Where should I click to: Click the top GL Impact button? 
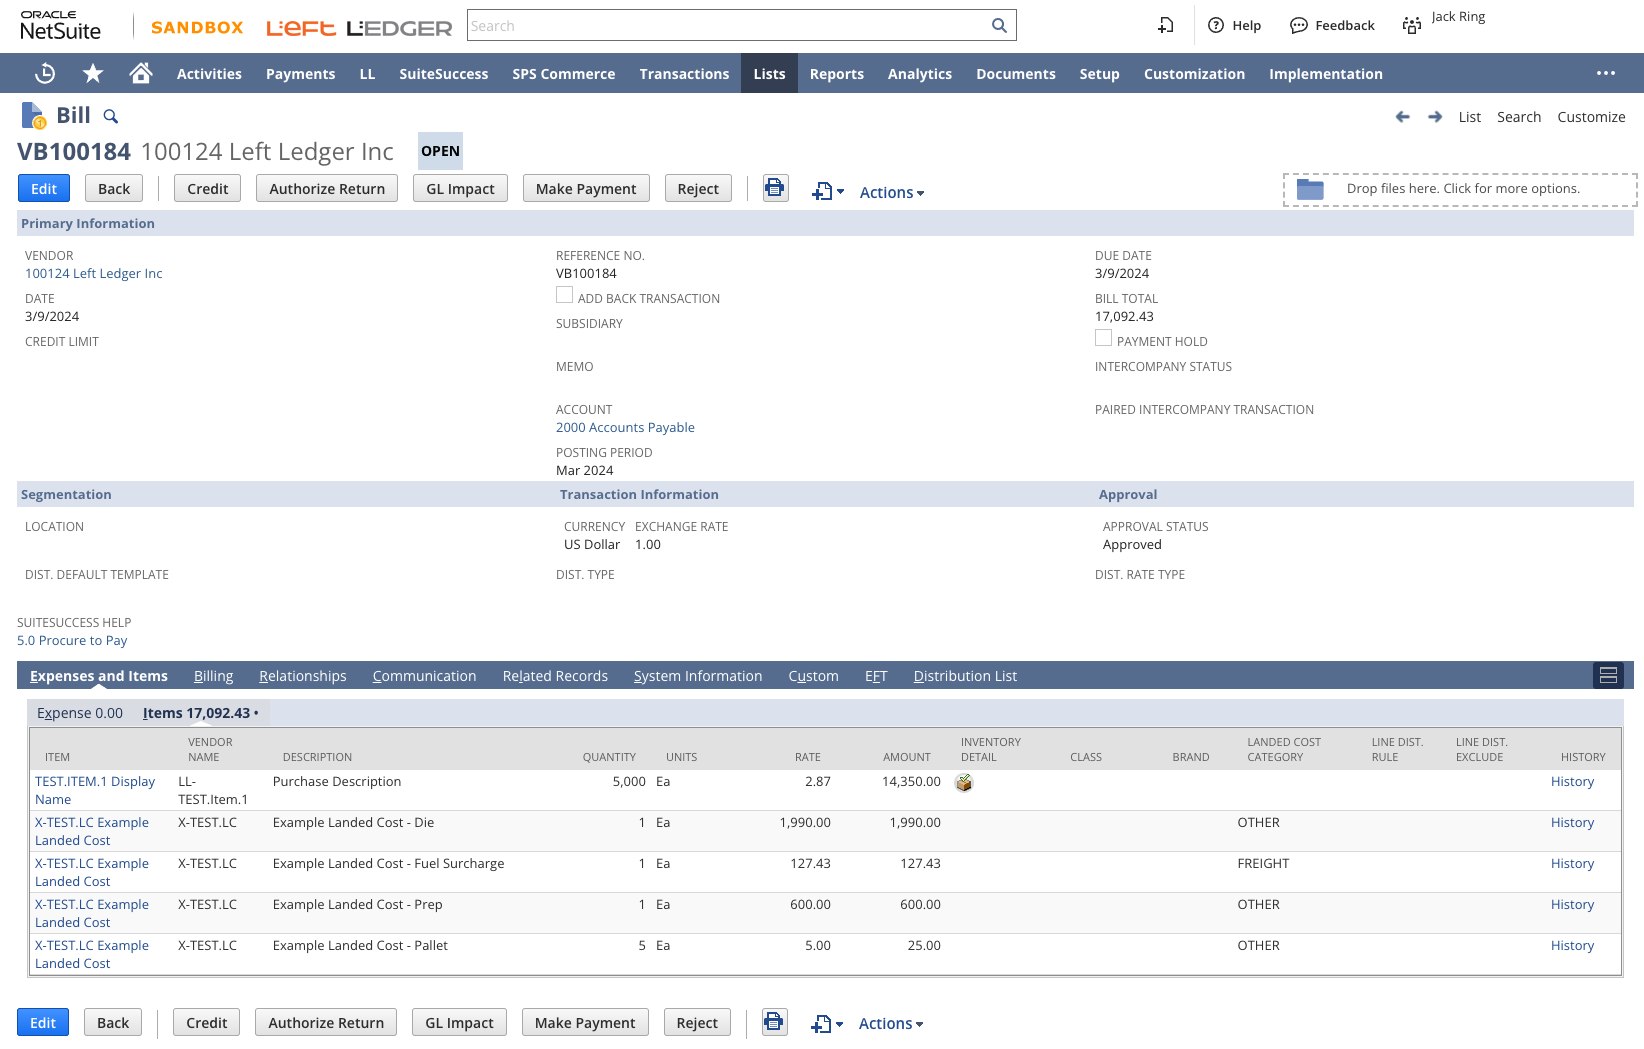pos(460,188)
